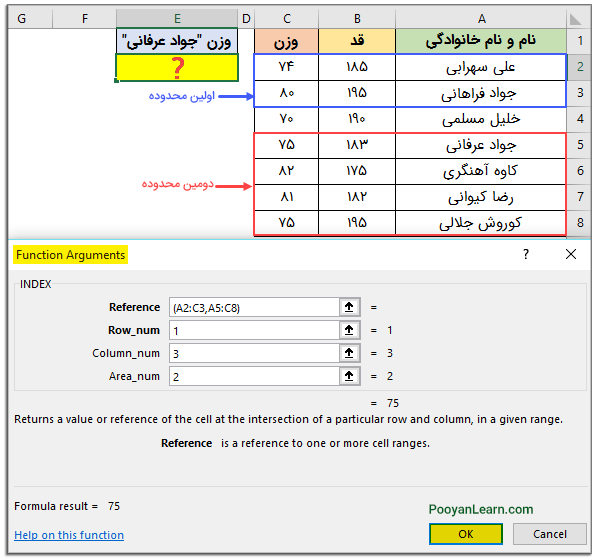Click inside the Reference input field
The height and width of the screenshot is (560, 601).
[x=254, y=307]
